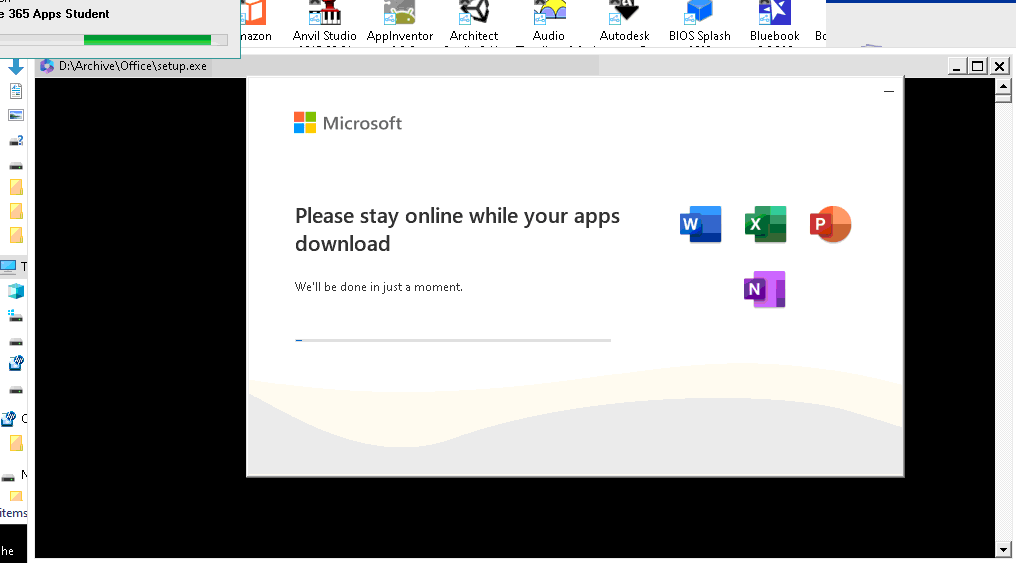Image resolution: width=1016 pixels, height=563 pixels.
Task: Minimize the Microsoft installer dialog
Action: pos(889,92)
